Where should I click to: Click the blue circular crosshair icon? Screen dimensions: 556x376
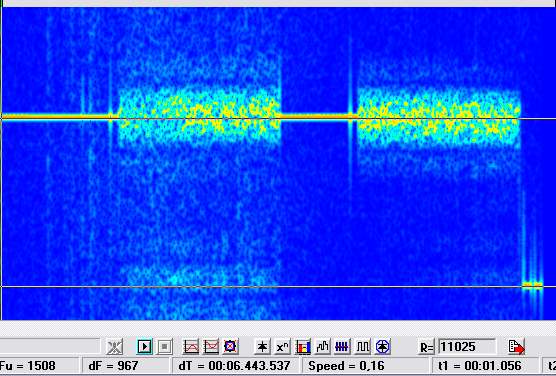pyautogui.click(x=382, y=347)
